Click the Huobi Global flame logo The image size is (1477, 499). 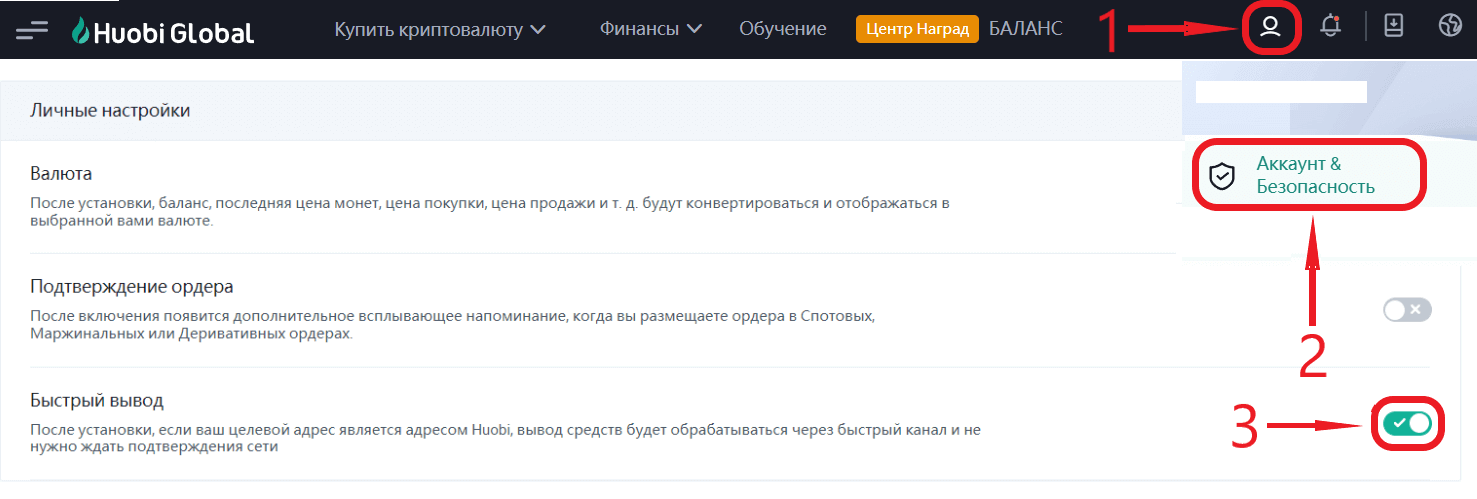[80, 31]
